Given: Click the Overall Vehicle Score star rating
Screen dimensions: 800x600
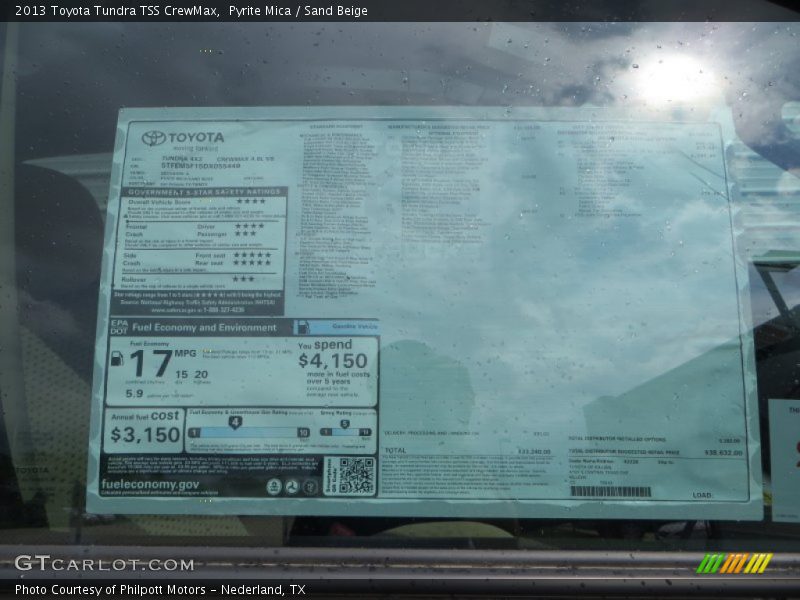Looking at the screenshot, I should [251, 202].
